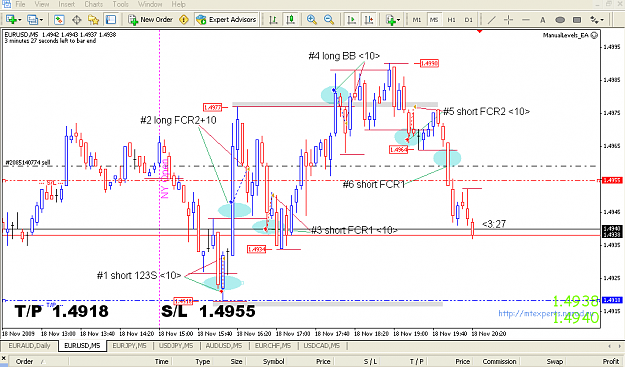Viewport: 625px width, 367px height.
Task: Switch to the USDJPY,M5 chart tab
Action: (x=176, y=345)
